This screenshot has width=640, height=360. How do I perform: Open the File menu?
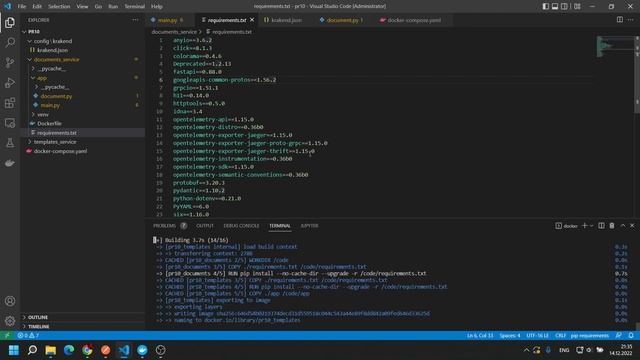22,7
